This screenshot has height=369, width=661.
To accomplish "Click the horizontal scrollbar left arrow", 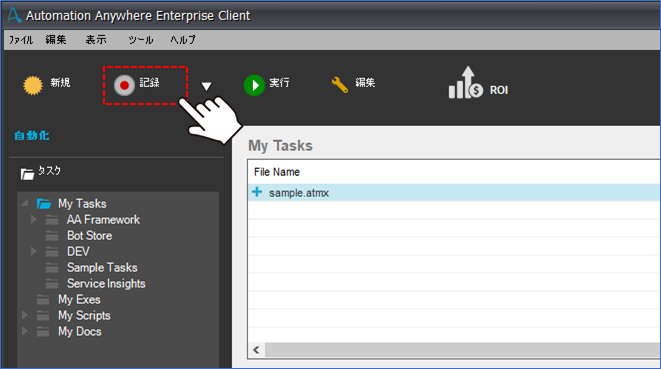I will coord(256,350).
